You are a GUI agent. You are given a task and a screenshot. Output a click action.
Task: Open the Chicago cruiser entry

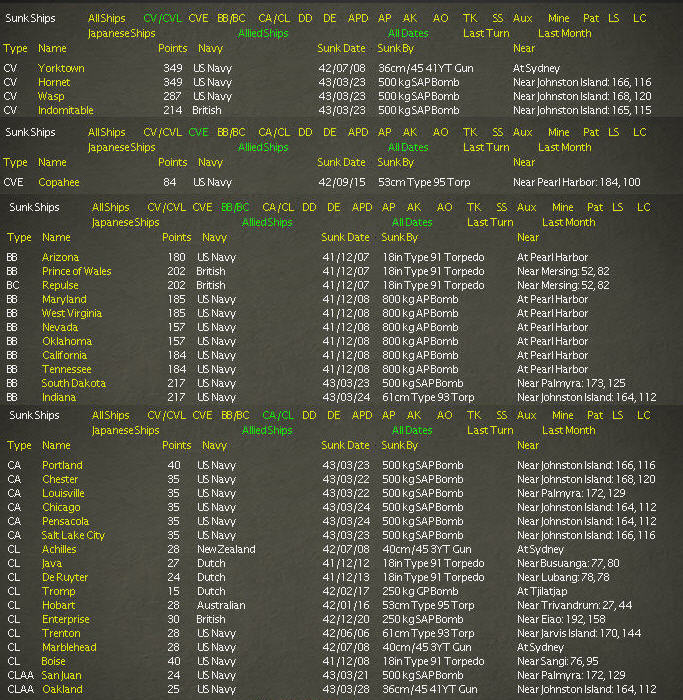(61, 507)
